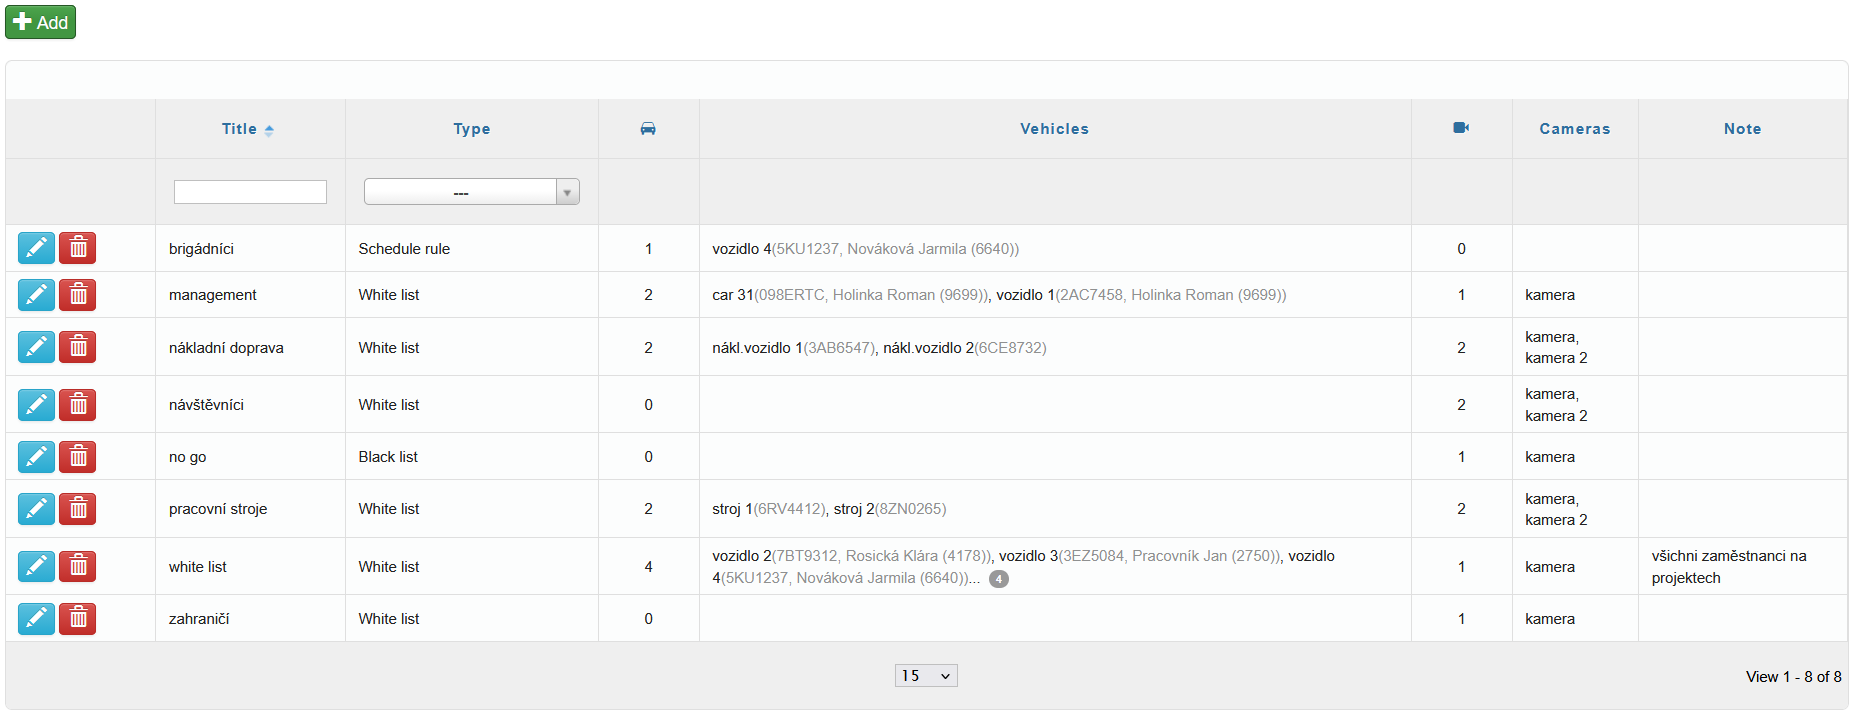Sort table by Type header
This screenshot has width=1851, height=717.
pyautogui.click(x=471, y=129)
